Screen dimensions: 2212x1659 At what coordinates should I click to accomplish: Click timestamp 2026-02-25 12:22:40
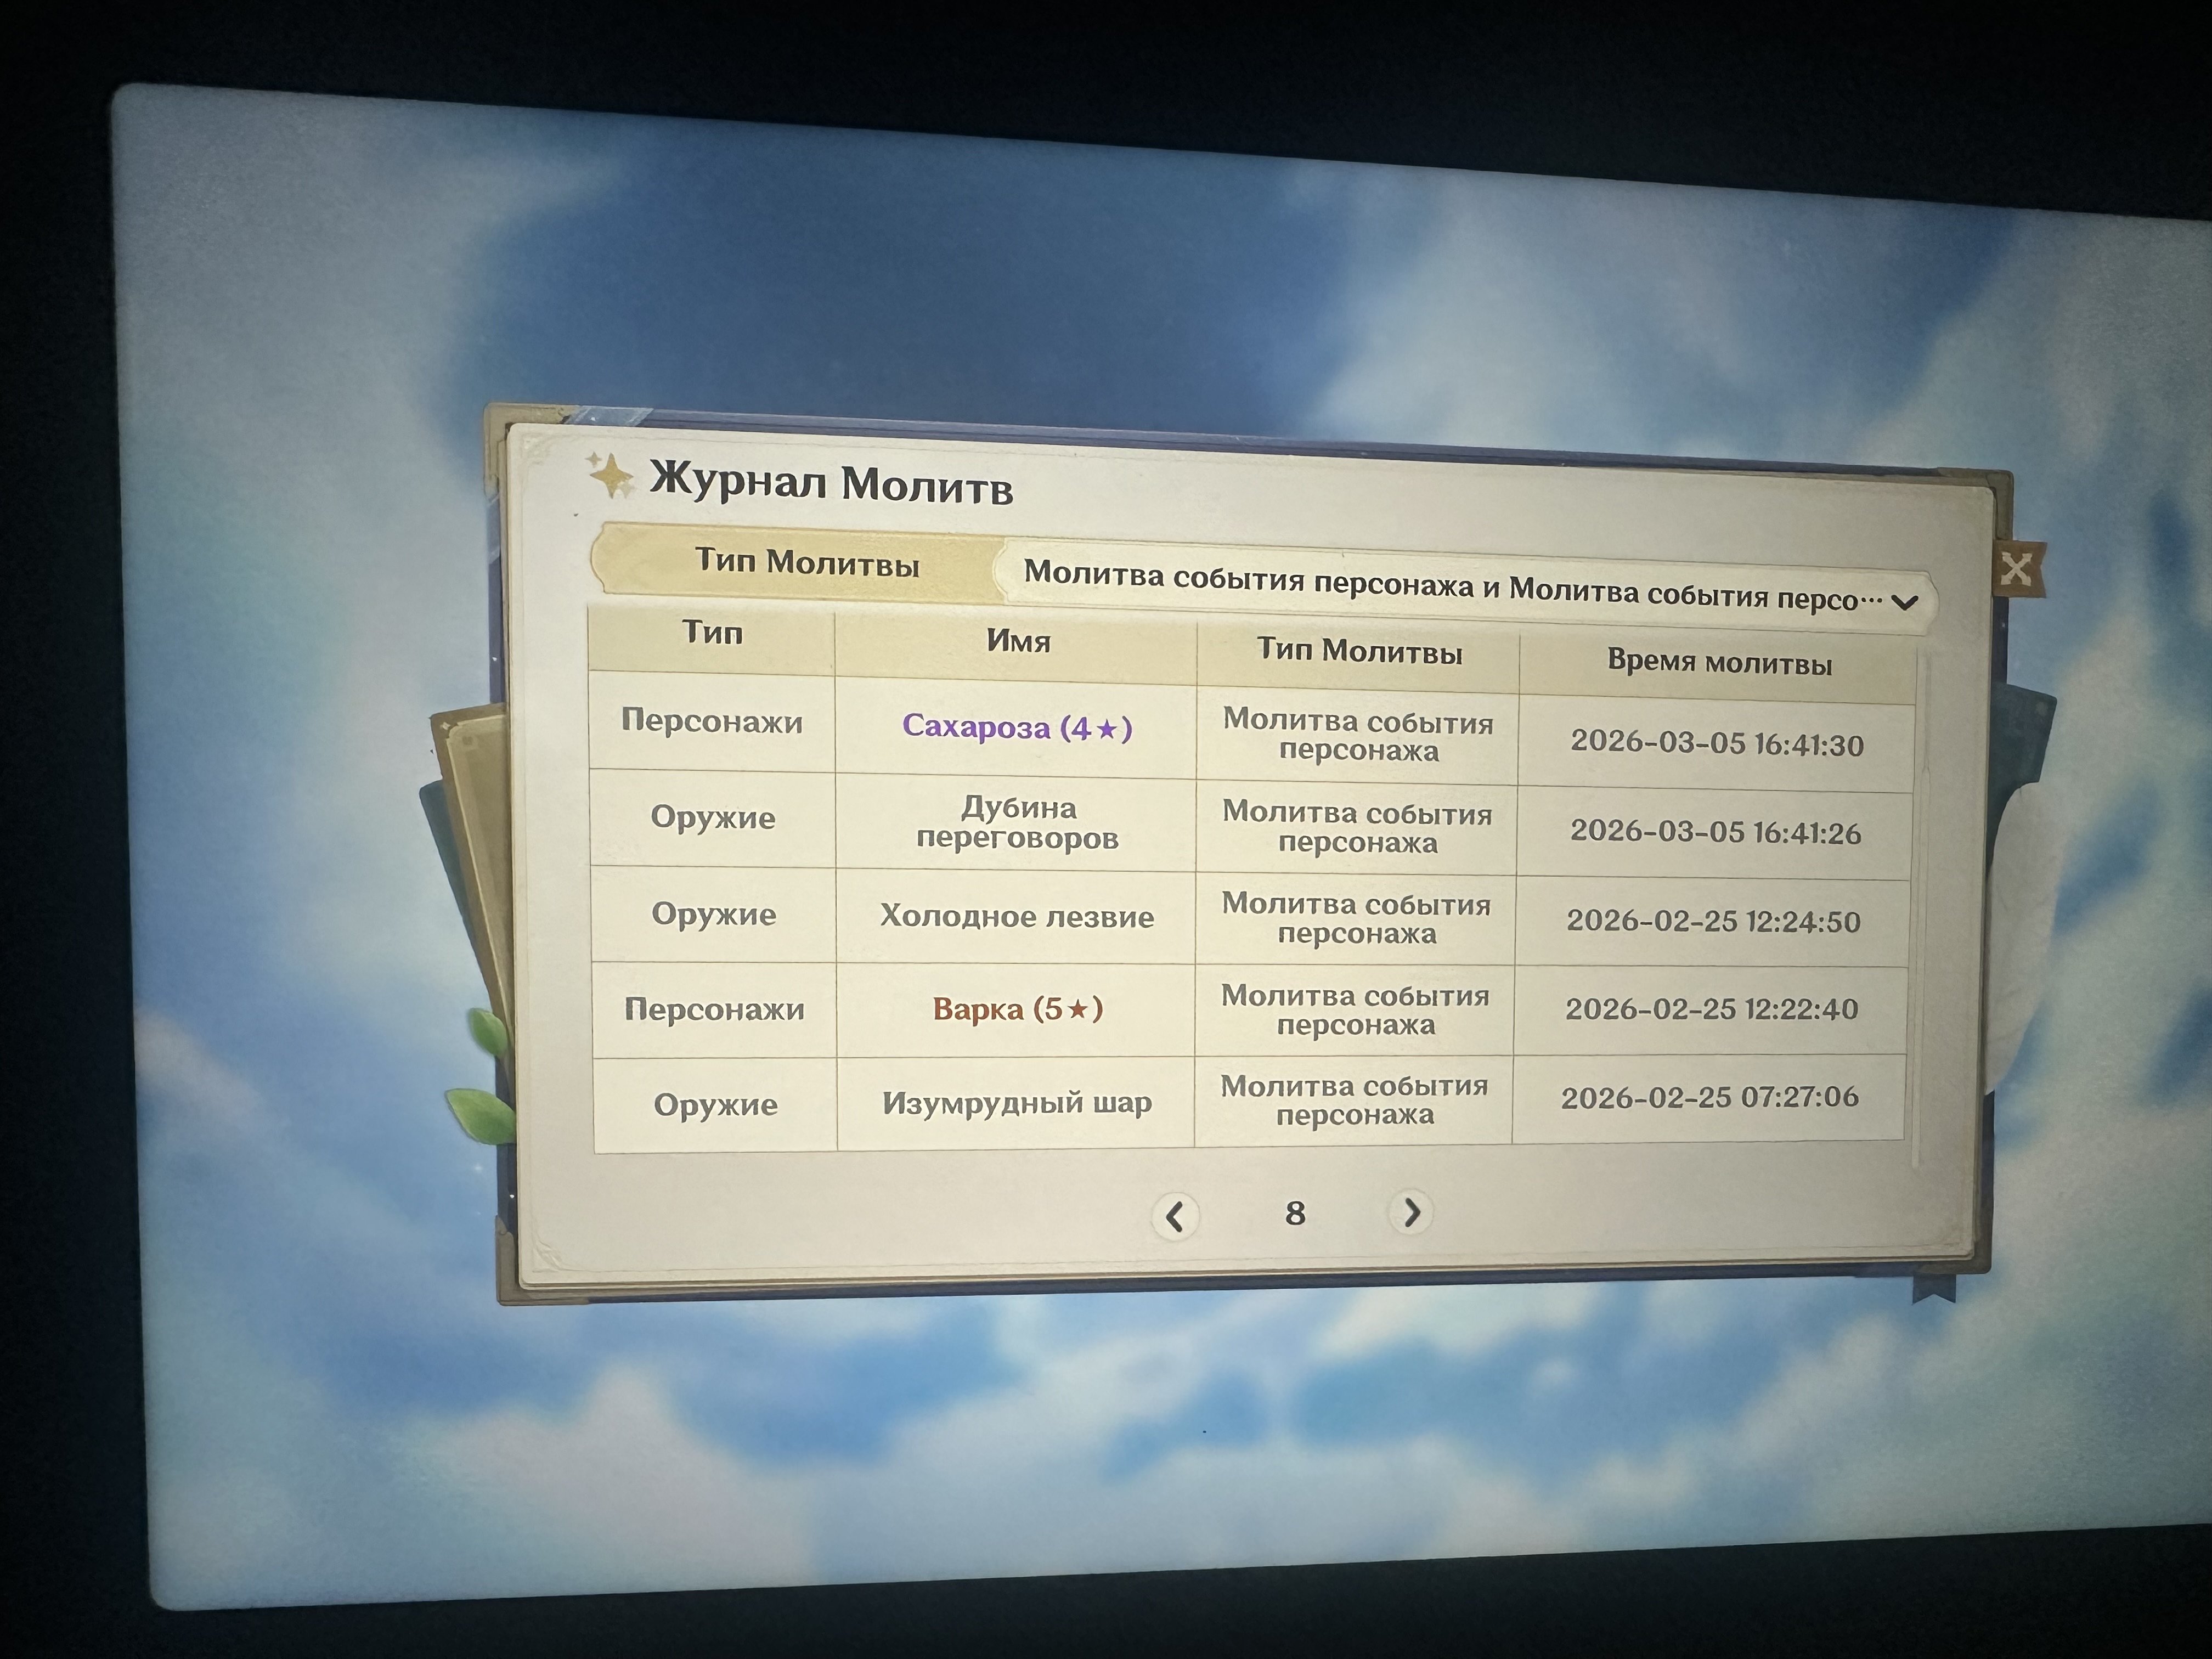click(1712, 1009)
